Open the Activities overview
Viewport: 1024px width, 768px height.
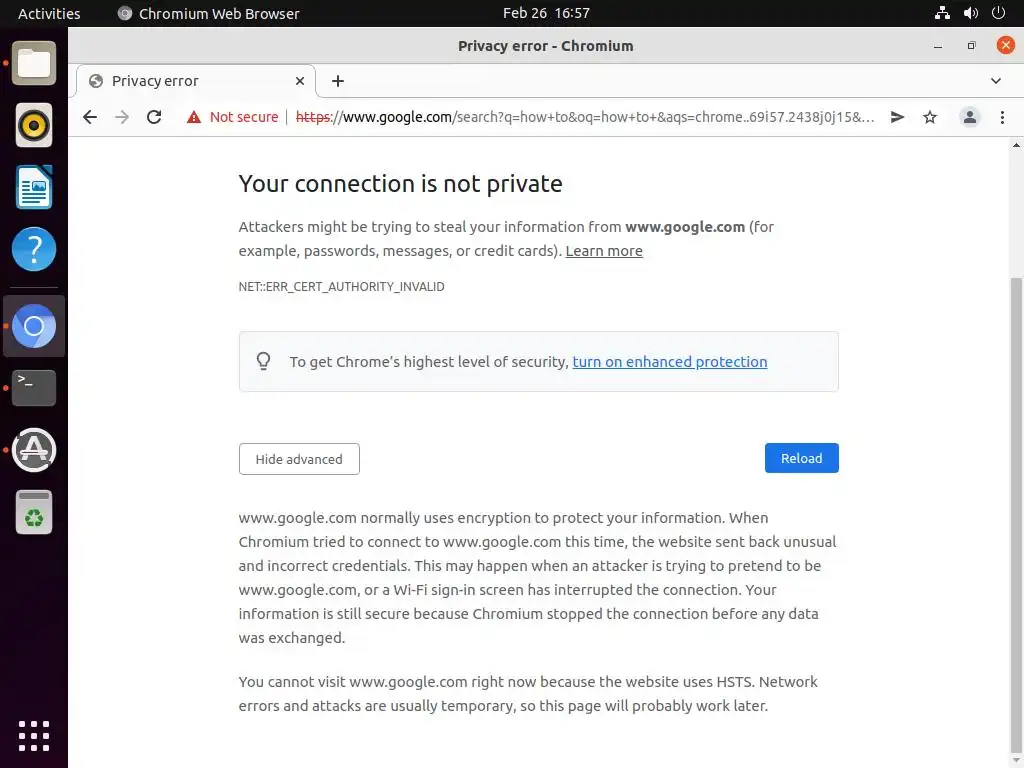pos(49,13)
